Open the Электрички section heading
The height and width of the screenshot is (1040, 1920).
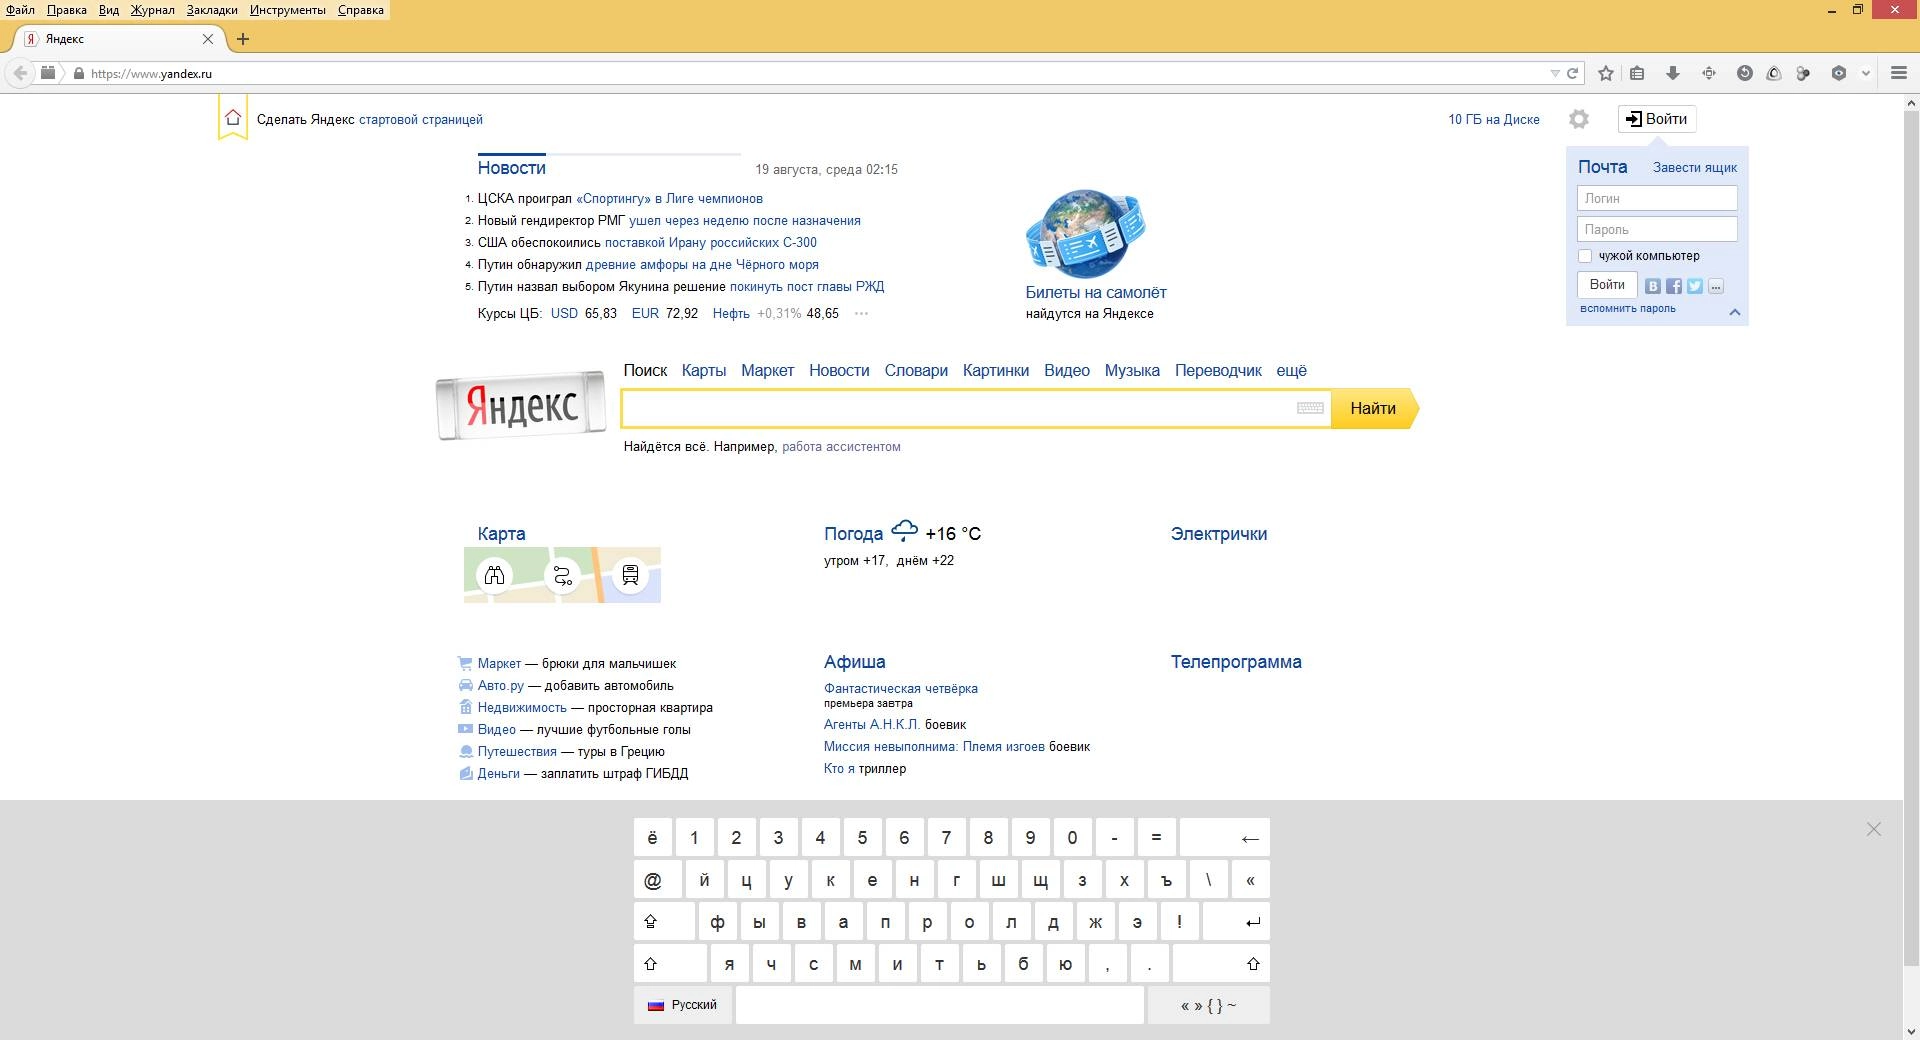1219,534
